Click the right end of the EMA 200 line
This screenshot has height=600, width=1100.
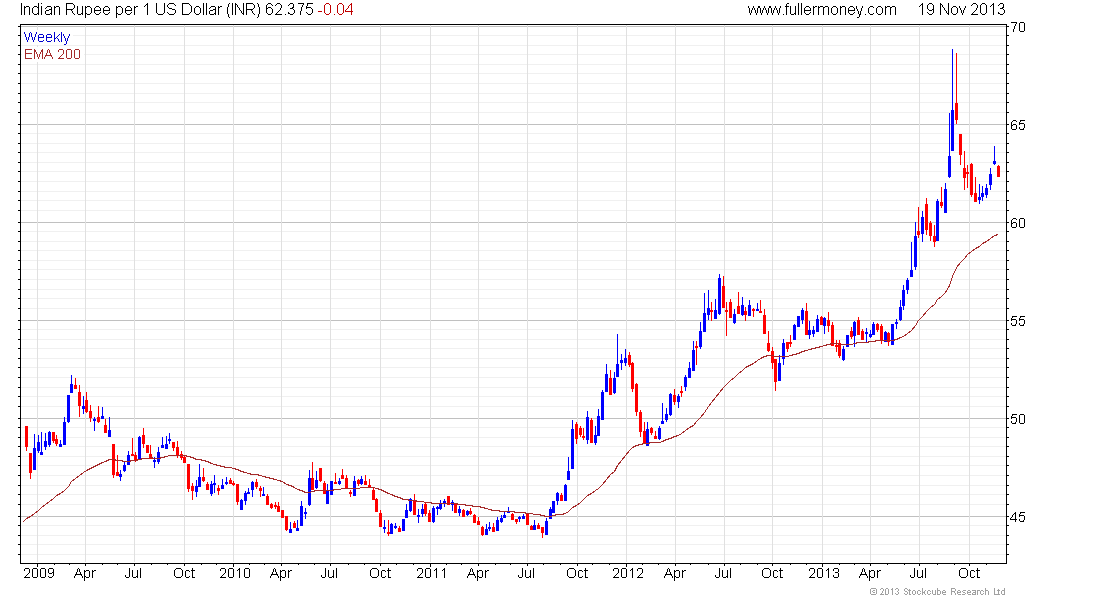(997, 234)
